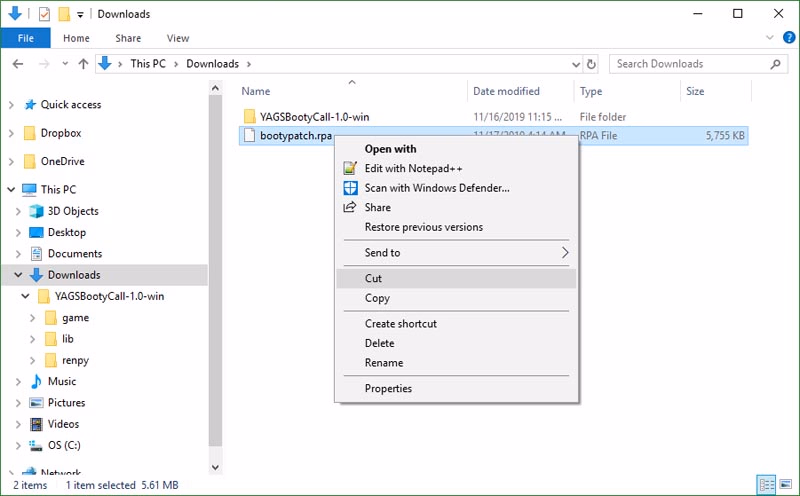Select Edit with Notepad++ option

click(413, 169)
